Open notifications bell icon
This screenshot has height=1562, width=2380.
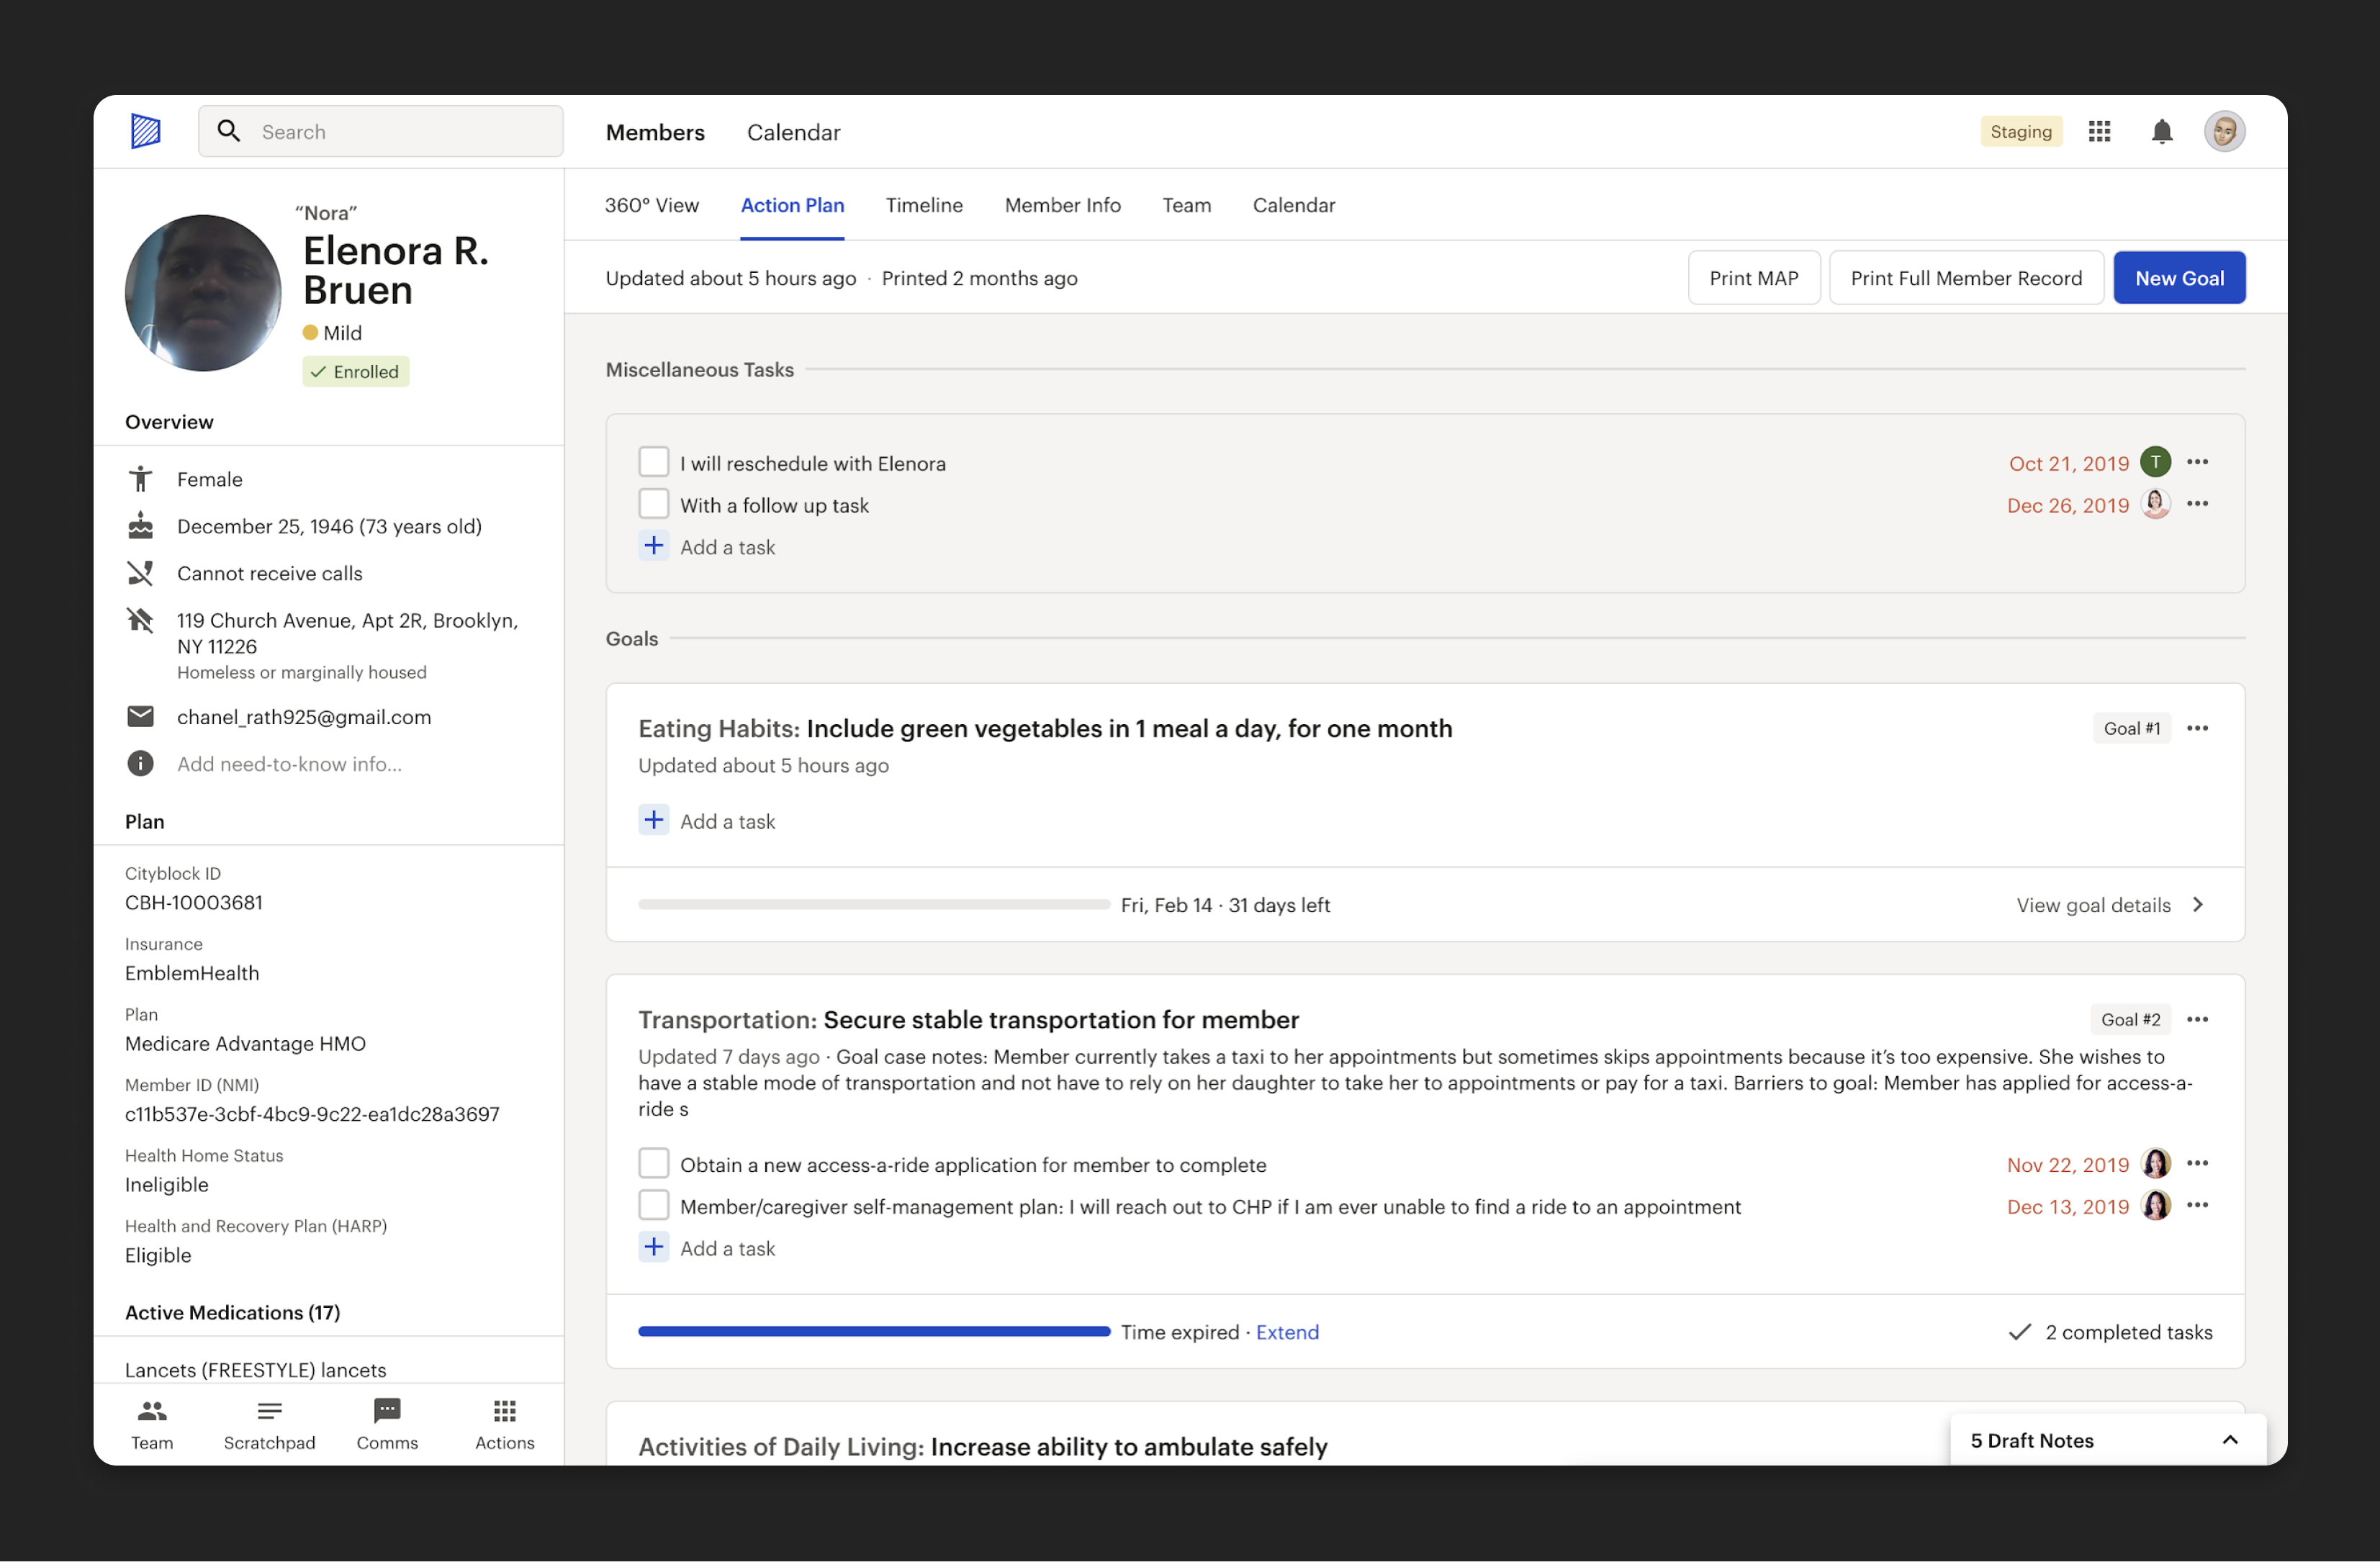pyautogui.click(x=2161, y=131)
